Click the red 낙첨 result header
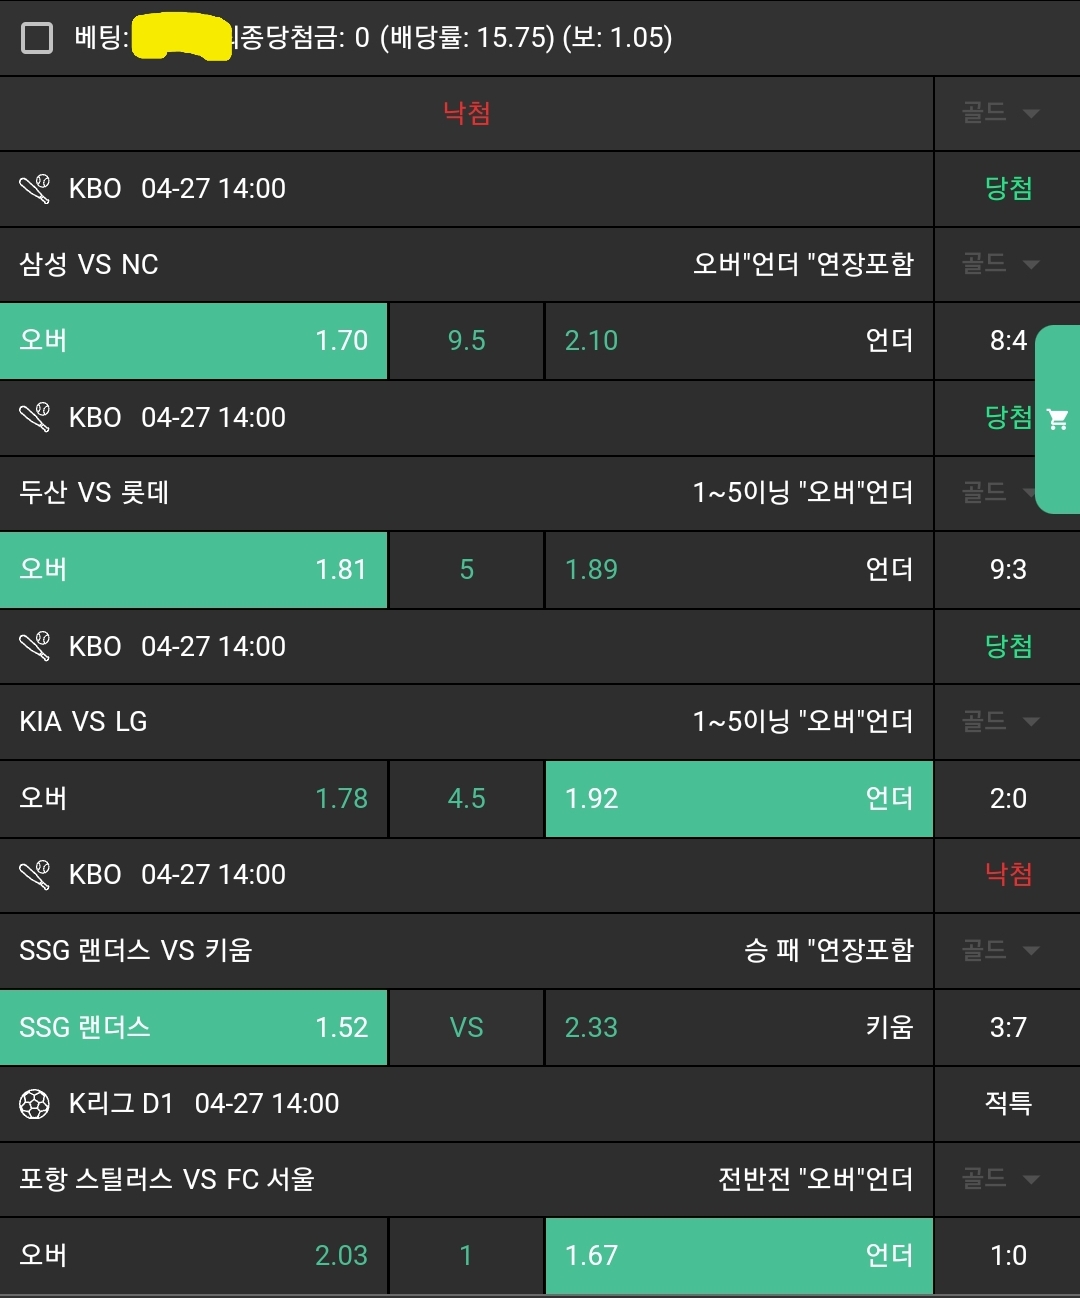 pyautogui.click(x=466, y=113)
